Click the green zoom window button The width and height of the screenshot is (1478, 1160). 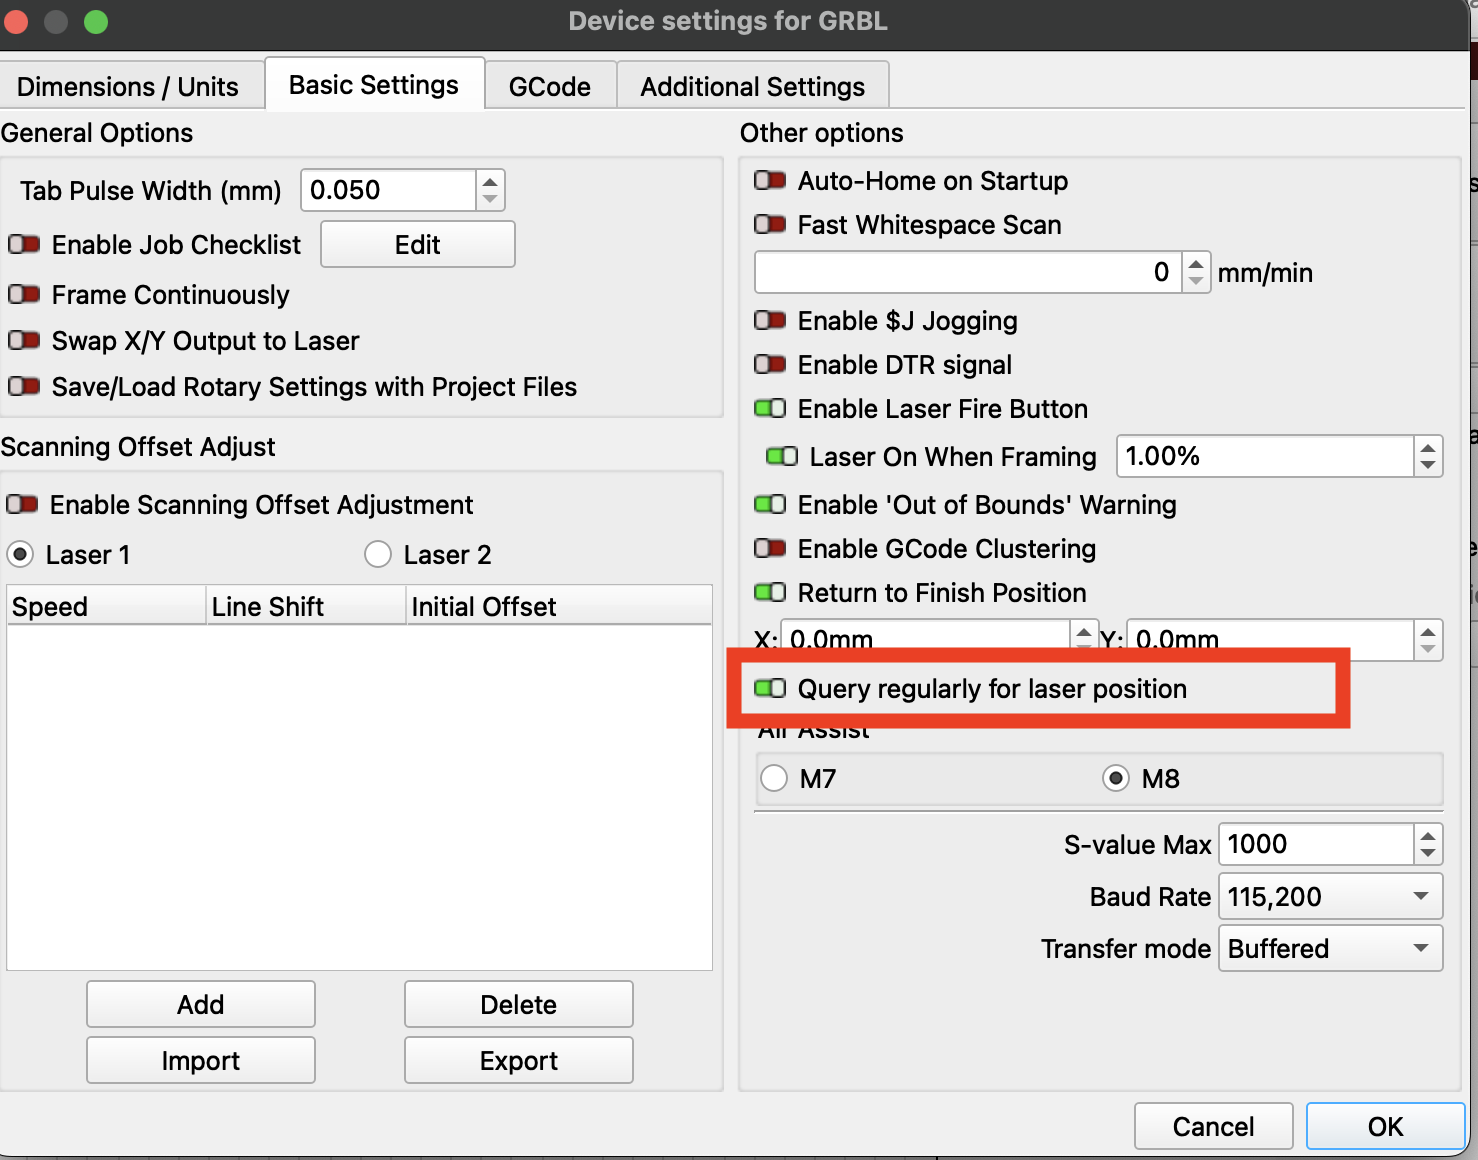pyautogui.click(x=96, y=21)
